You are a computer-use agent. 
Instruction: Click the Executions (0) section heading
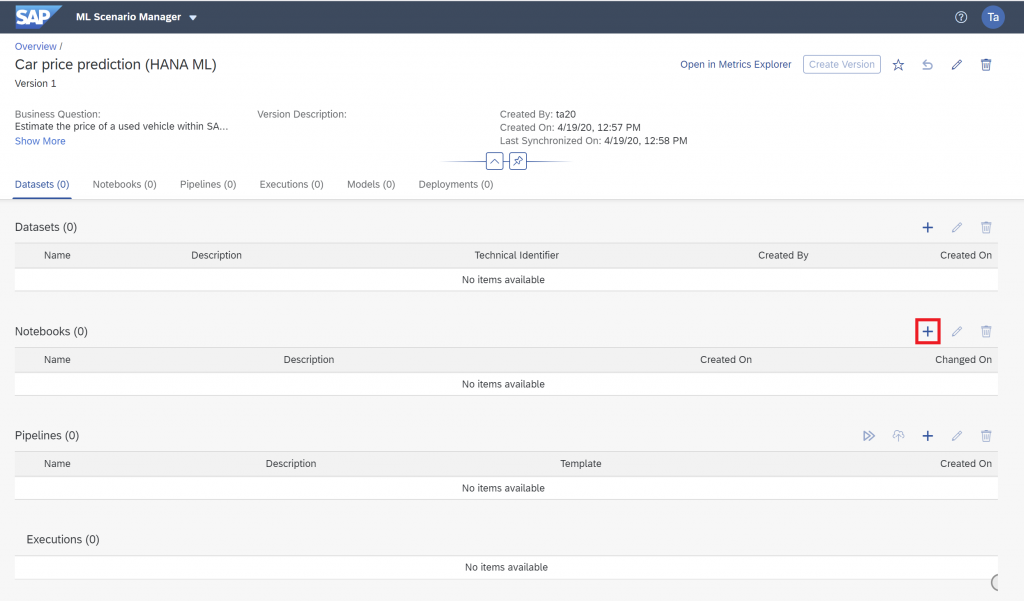(63, 540)
